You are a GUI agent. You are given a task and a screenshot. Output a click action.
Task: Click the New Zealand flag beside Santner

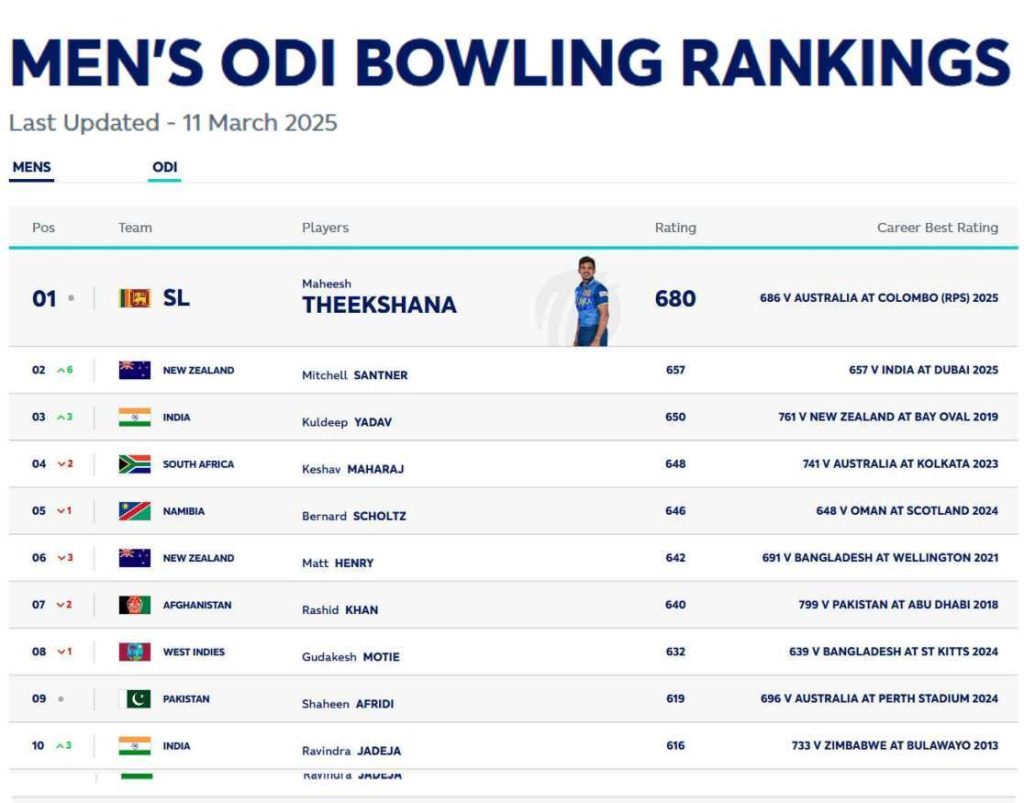click(x=134, y=370)
